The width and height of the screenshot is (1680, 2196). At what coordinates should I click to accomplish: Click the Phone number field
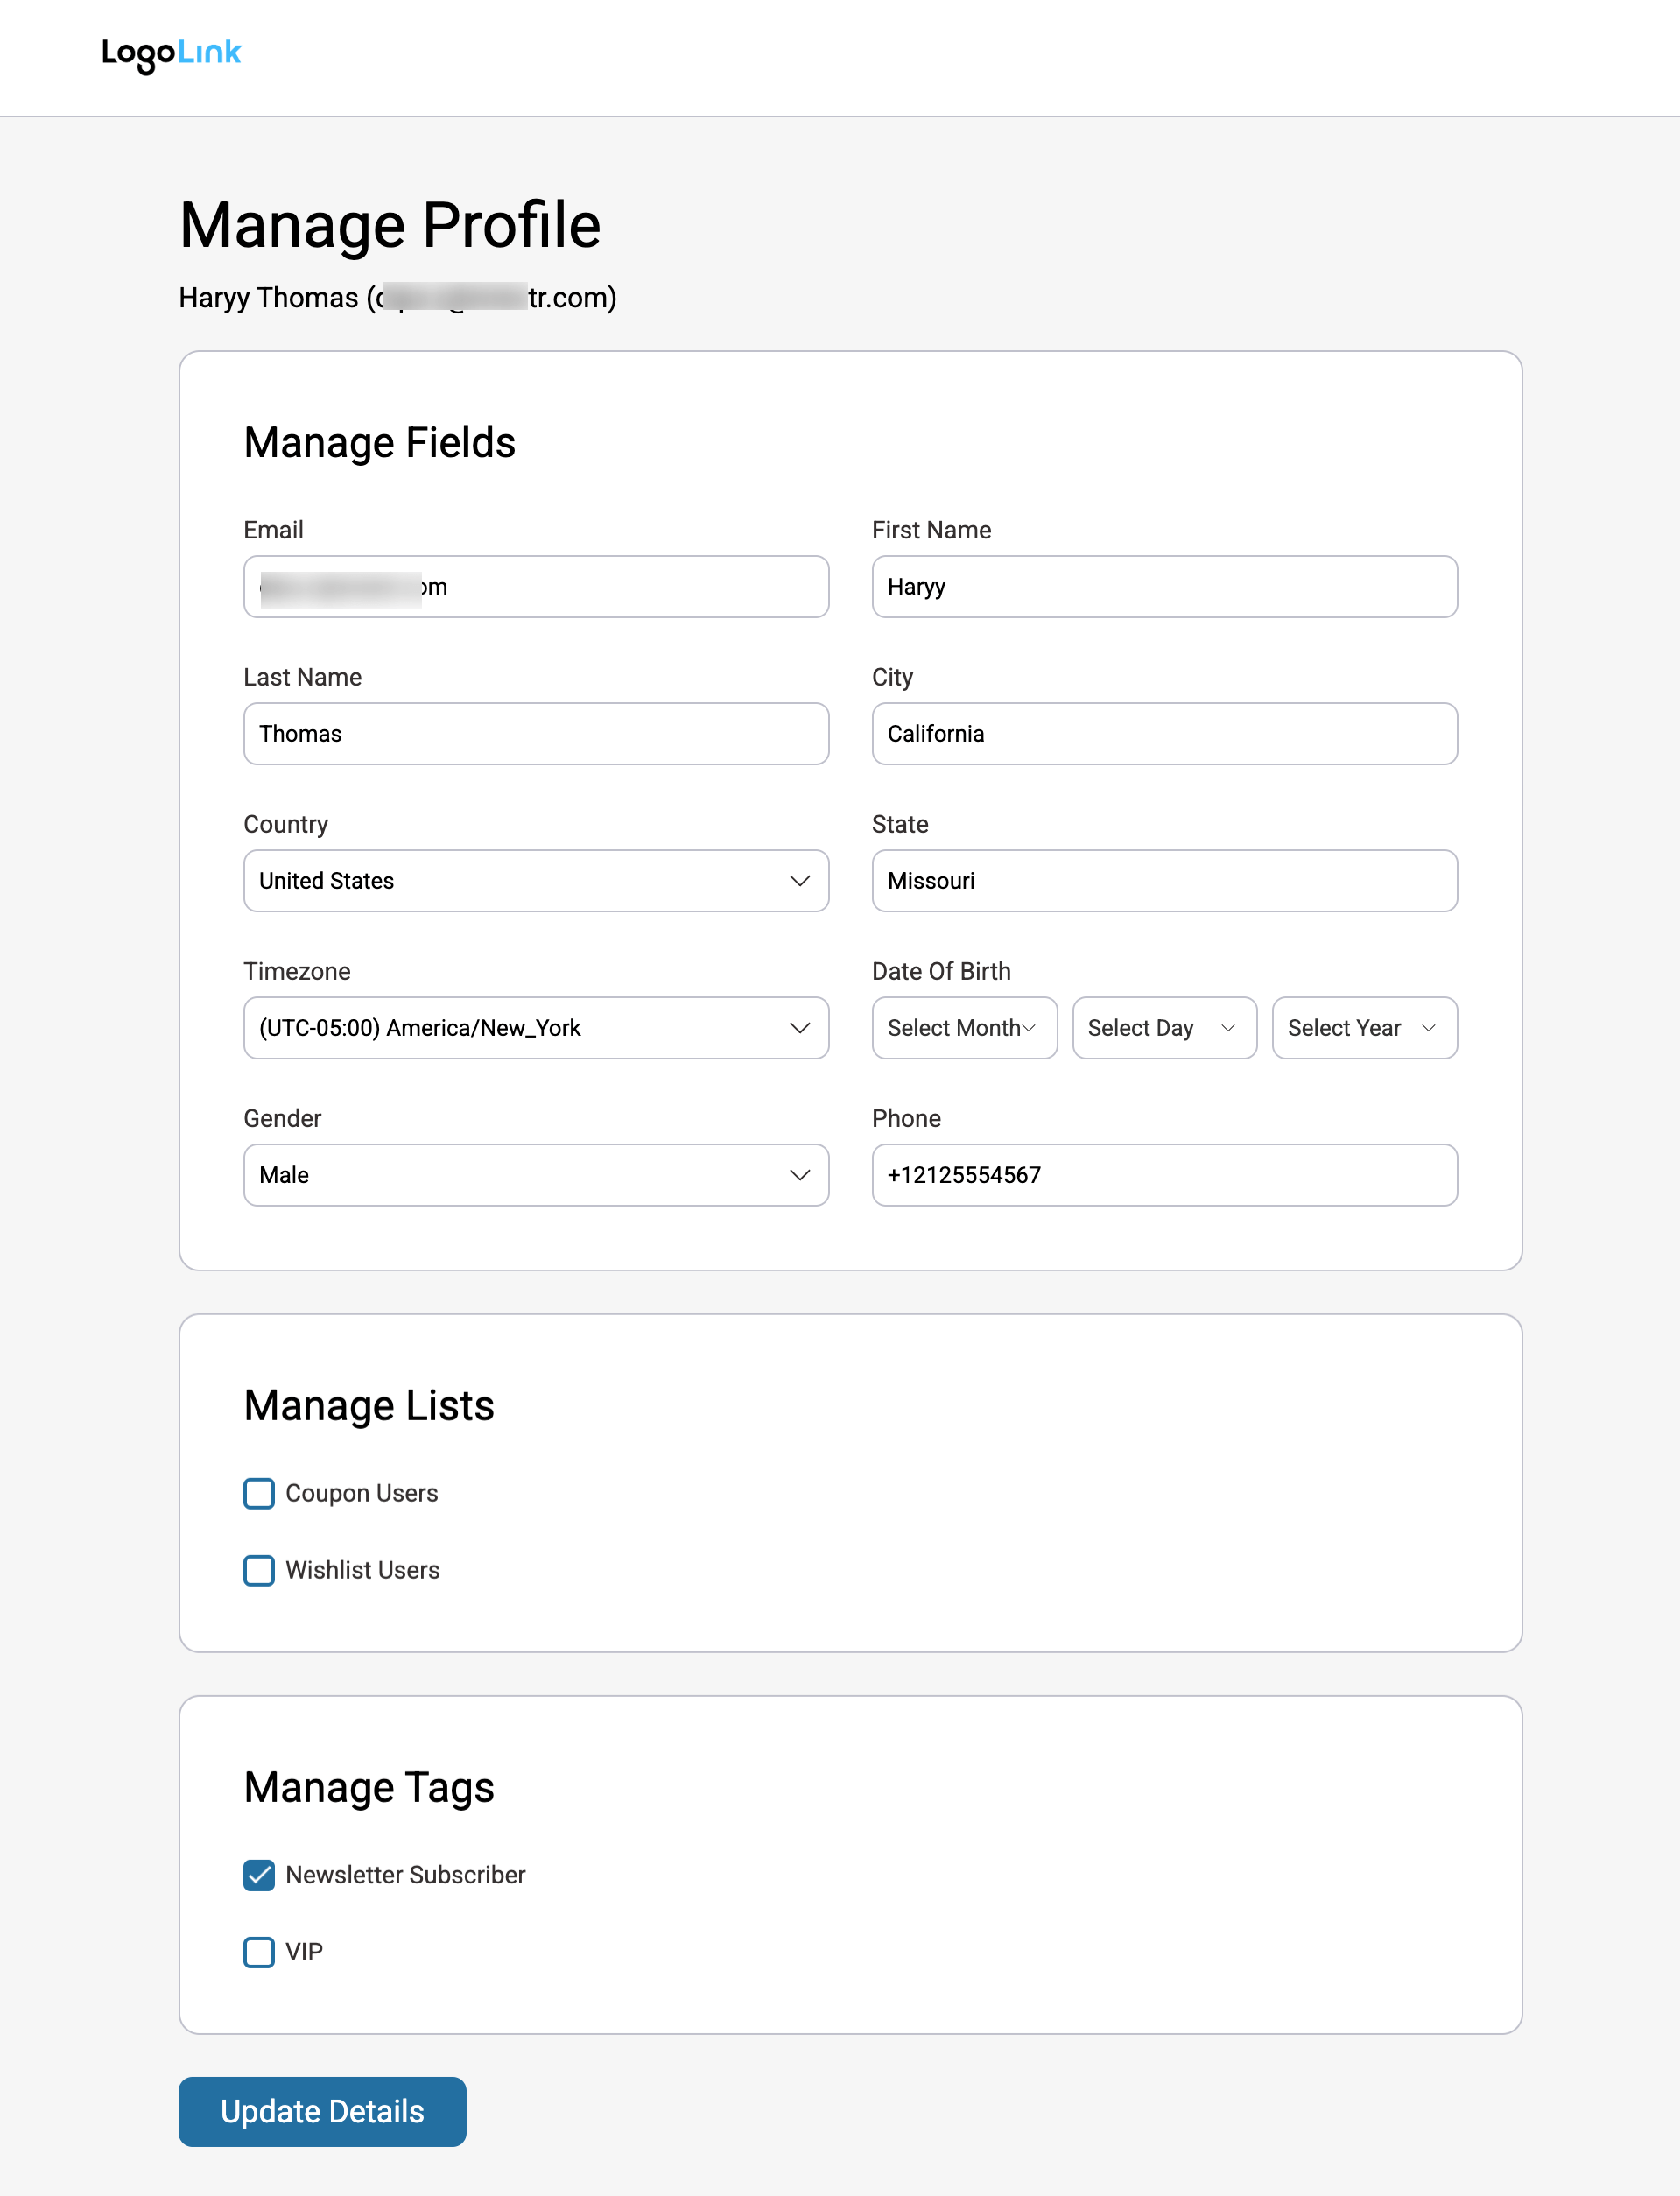tap(1163, 1175)
